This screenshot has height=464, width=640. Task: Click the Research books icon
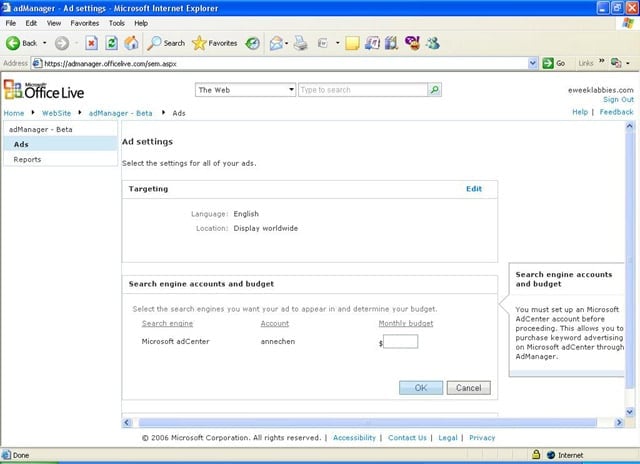(391, 43)
